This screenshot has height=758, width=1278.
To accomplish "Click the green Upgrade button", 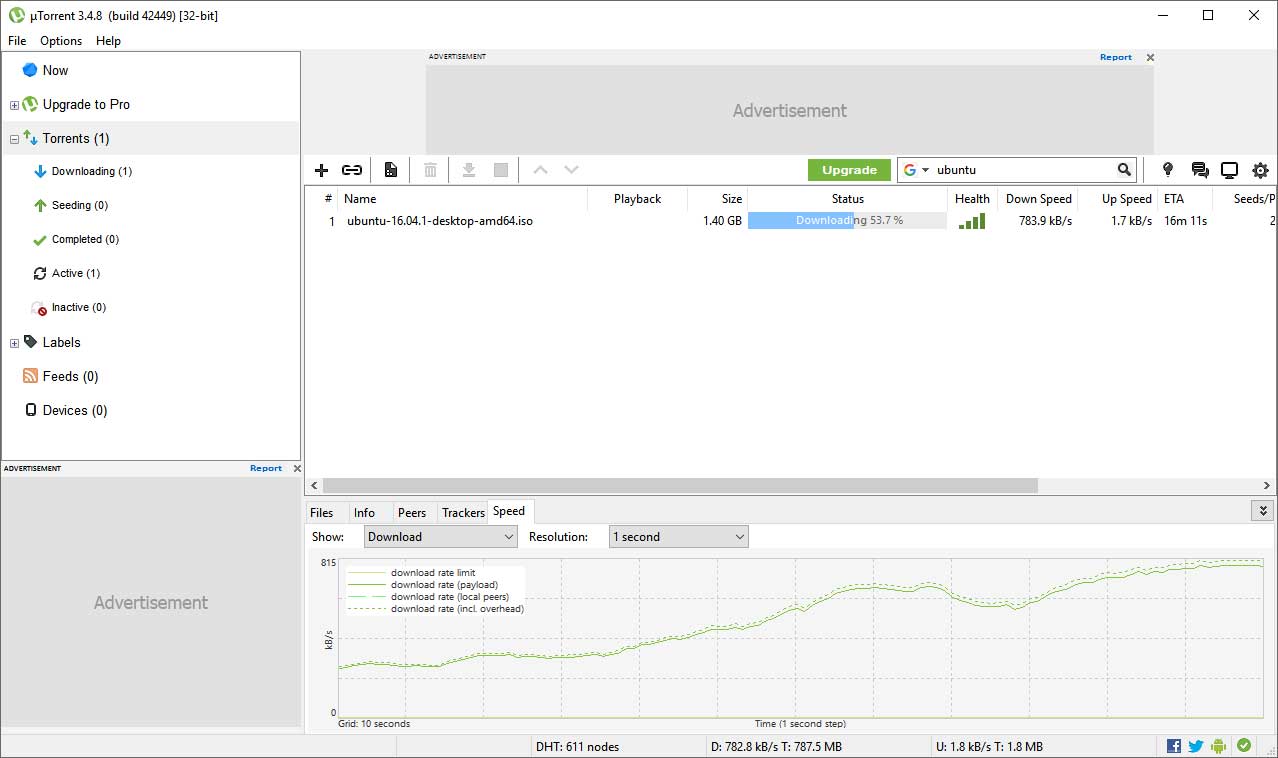I will point(849,170).
